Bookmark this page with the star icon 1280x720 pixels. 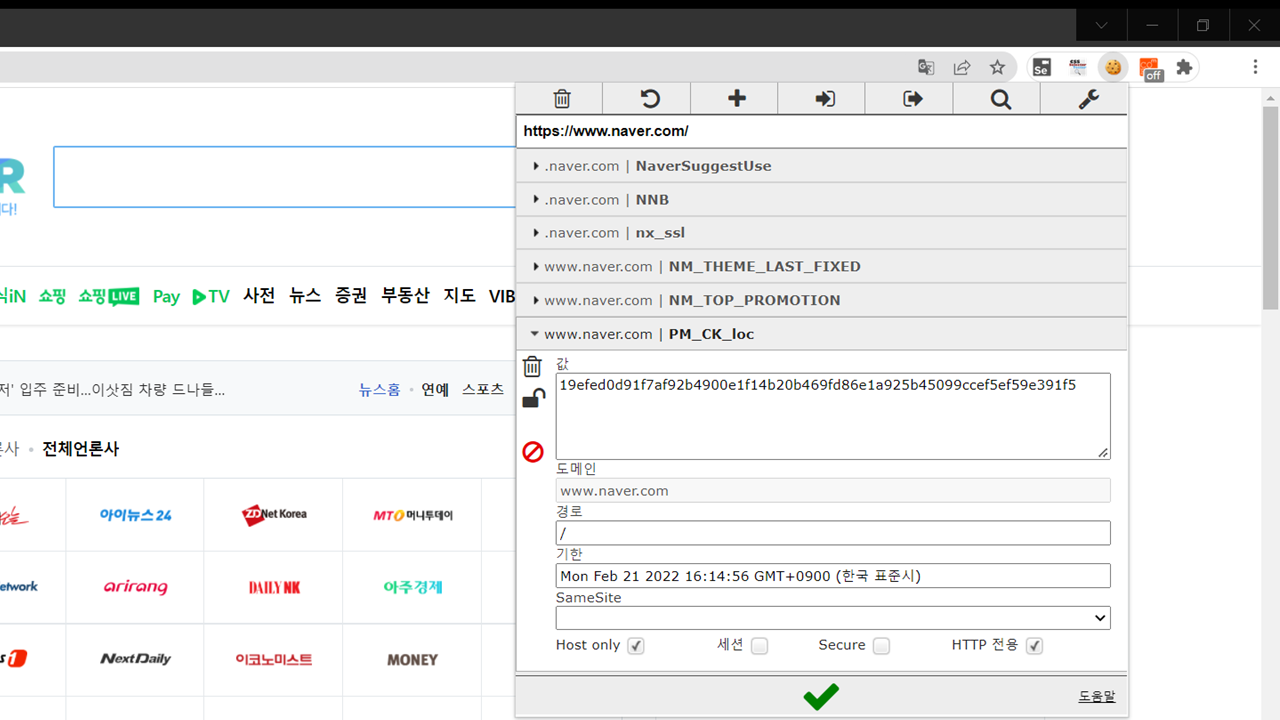coord(997,67)
